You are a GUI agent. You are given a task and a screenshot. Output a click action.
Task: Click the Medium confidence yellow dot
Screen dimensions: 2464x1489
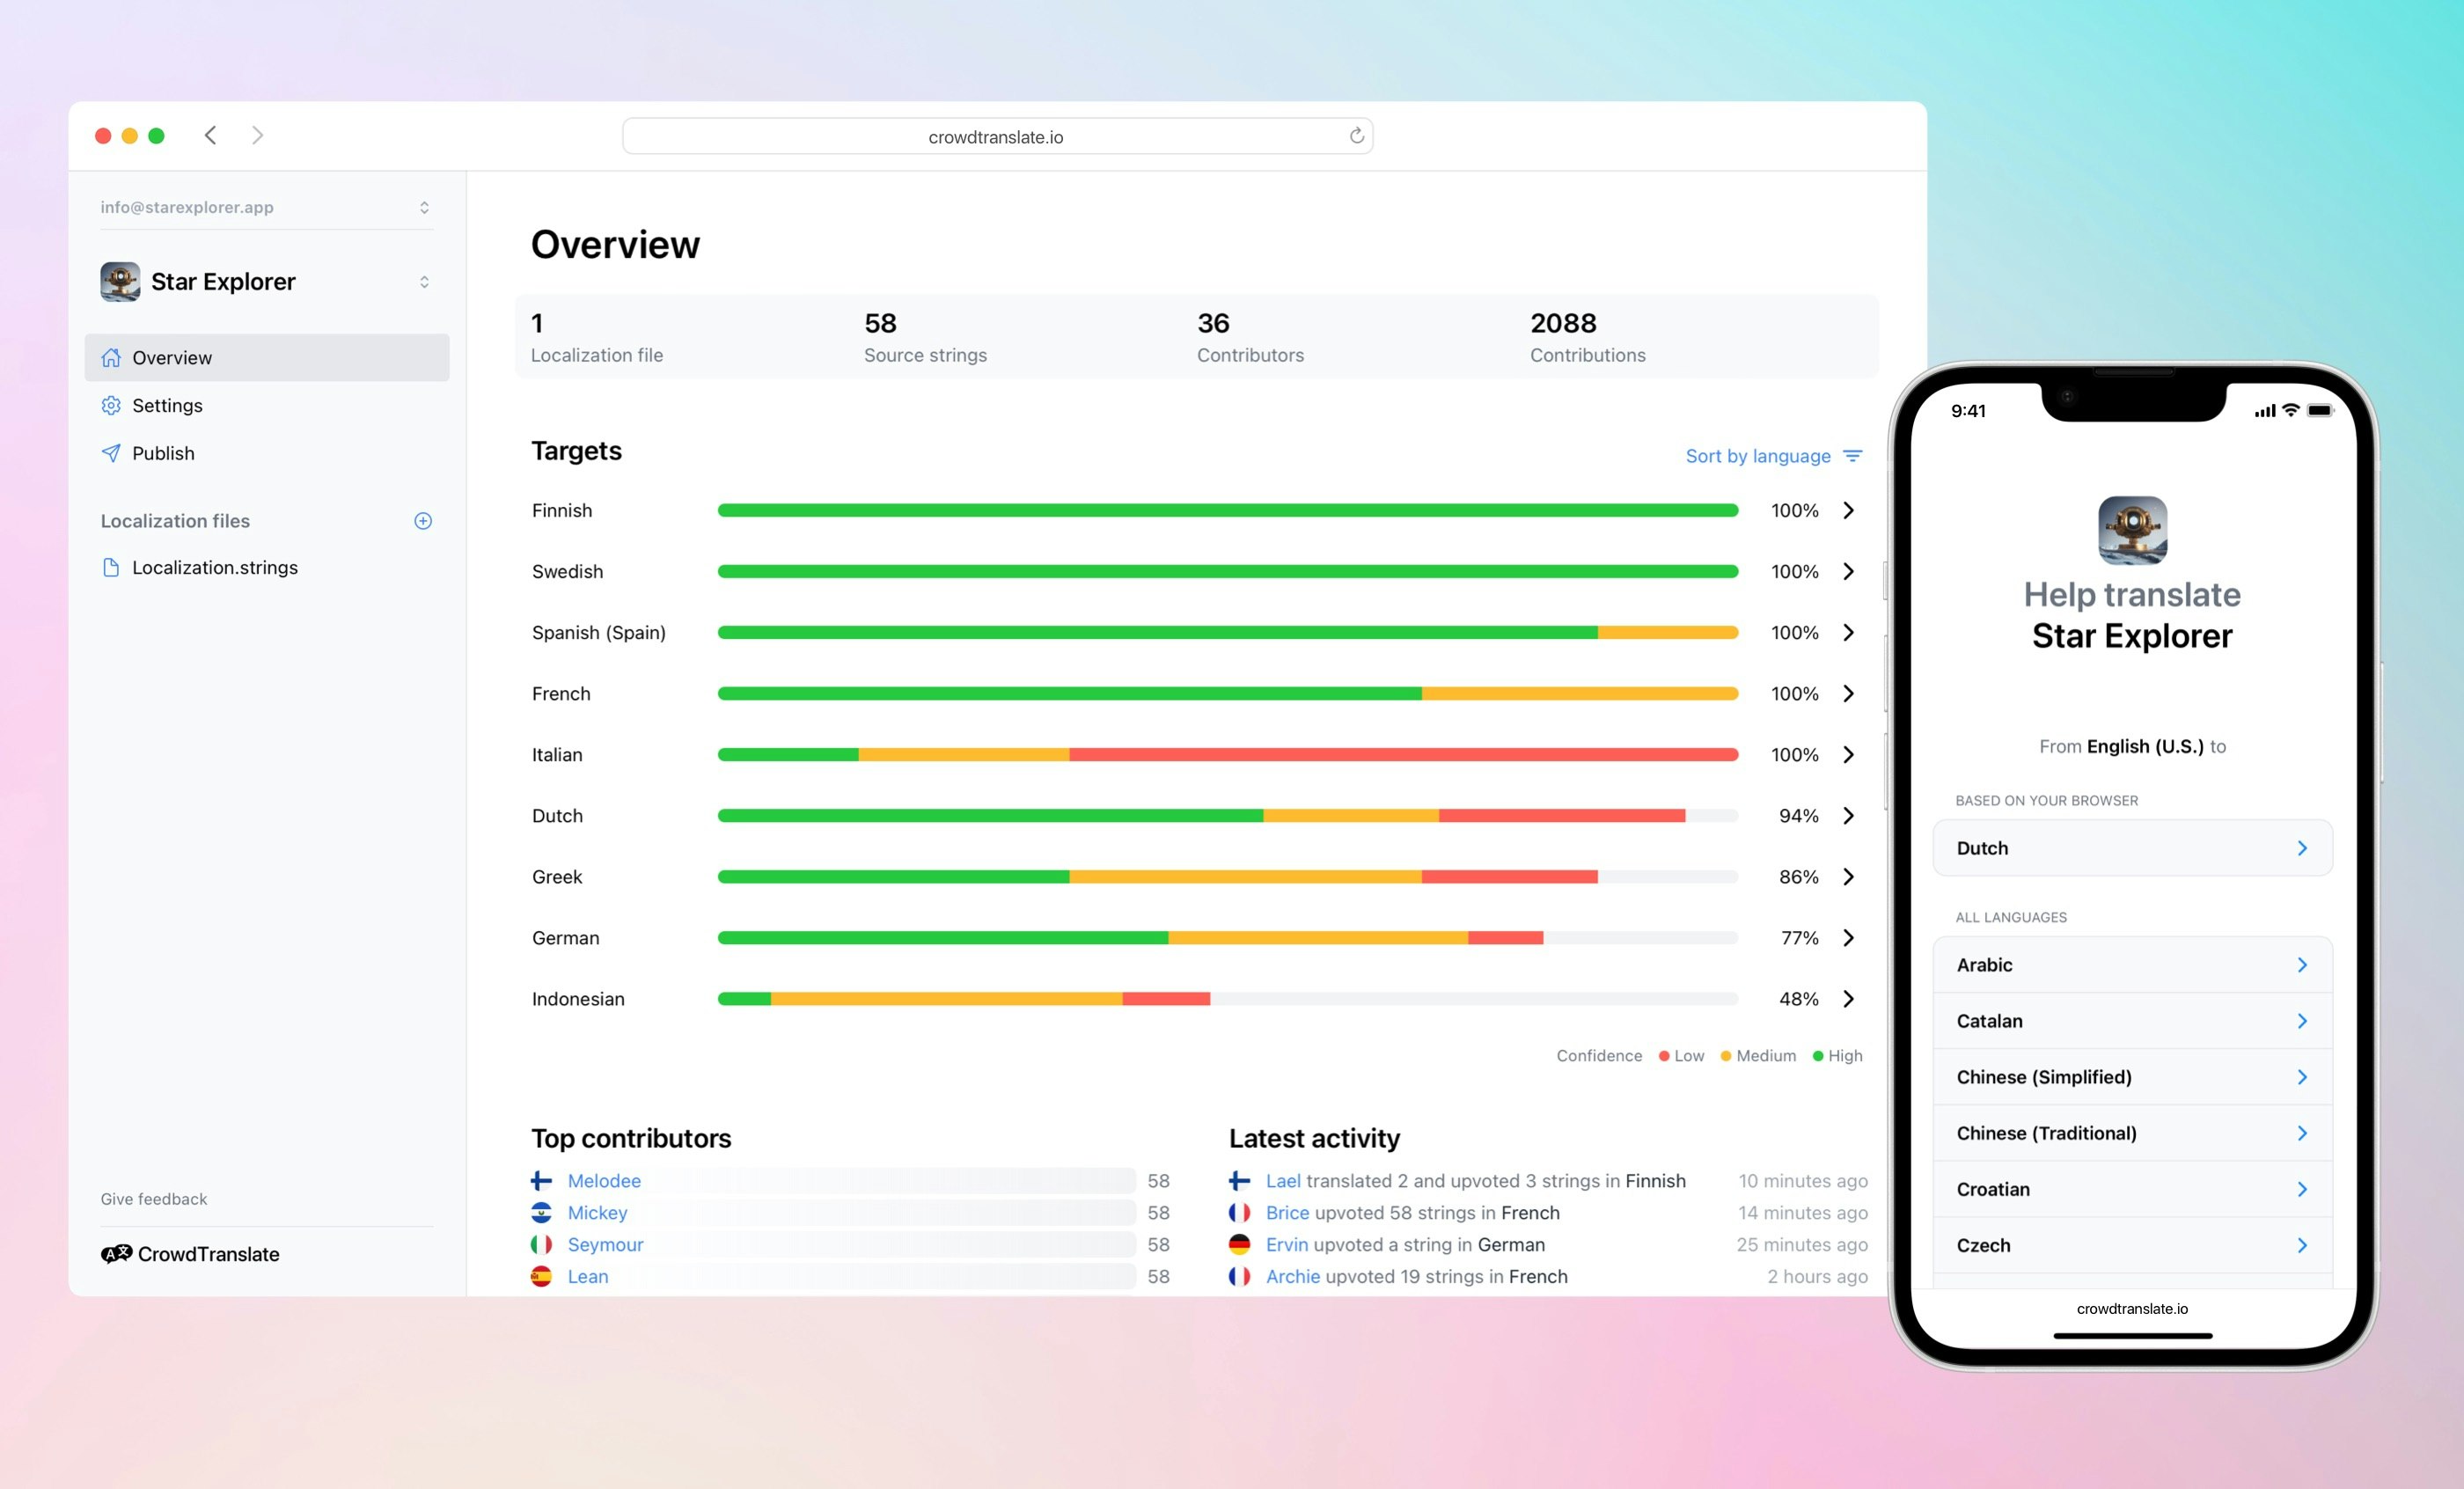[1726, 1056]
